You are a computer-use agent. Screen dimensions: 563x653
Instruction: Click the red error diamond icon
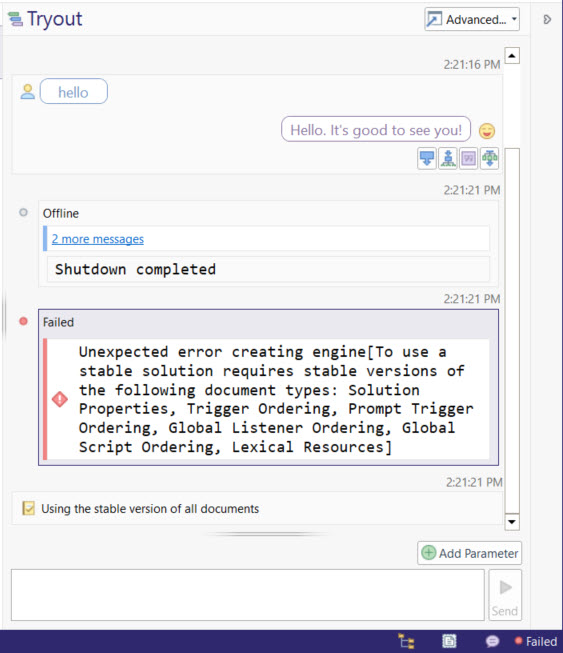pos(60,399)
